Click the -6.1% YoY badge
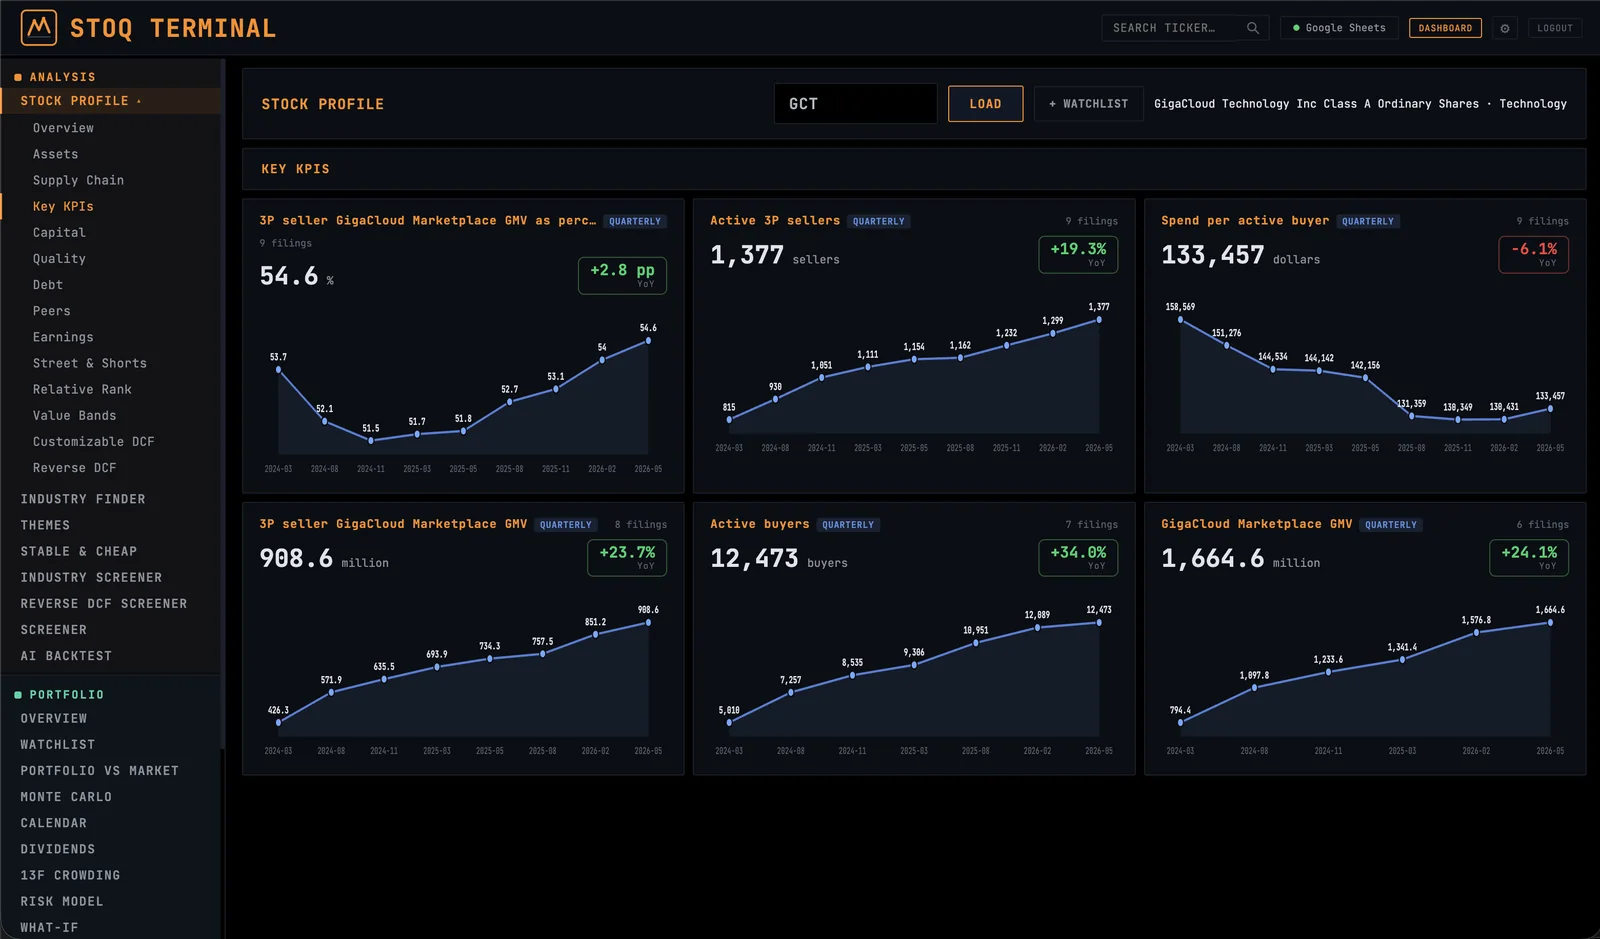The width and height of the screenshot is (1600, 939). click(x=1534, y=254)
